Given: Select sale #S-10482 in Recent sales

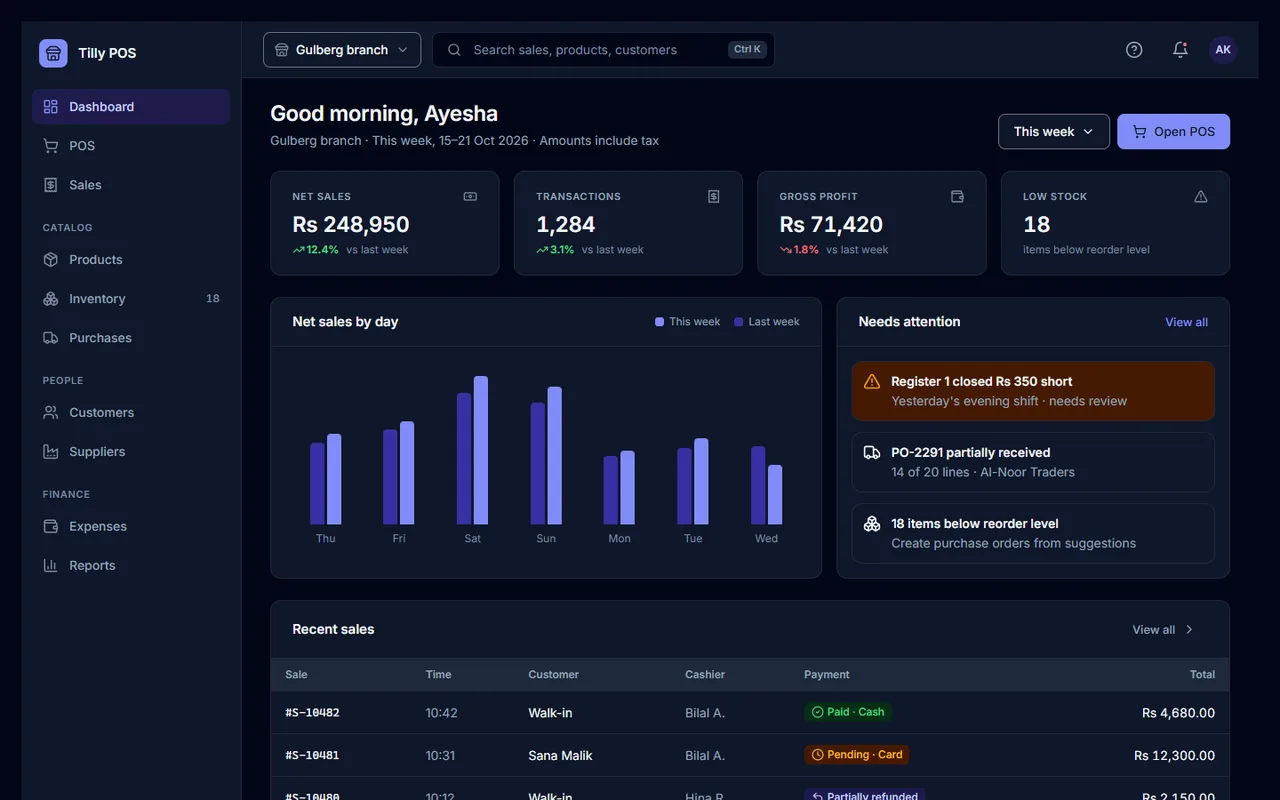Looking at the screenshot, I should coord(312,713).
